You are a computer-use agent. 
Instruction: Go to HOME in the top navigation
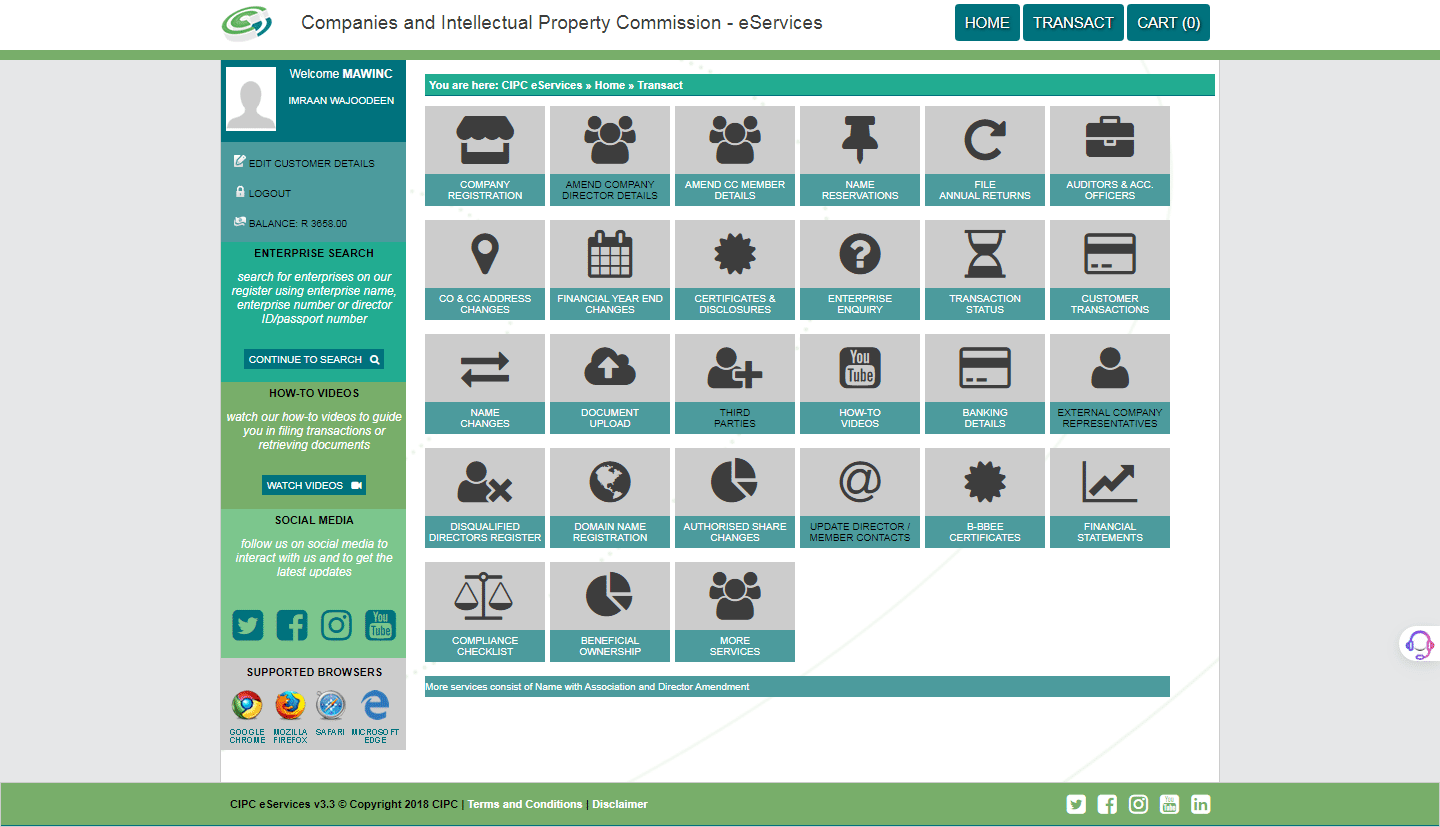point(987,21)
